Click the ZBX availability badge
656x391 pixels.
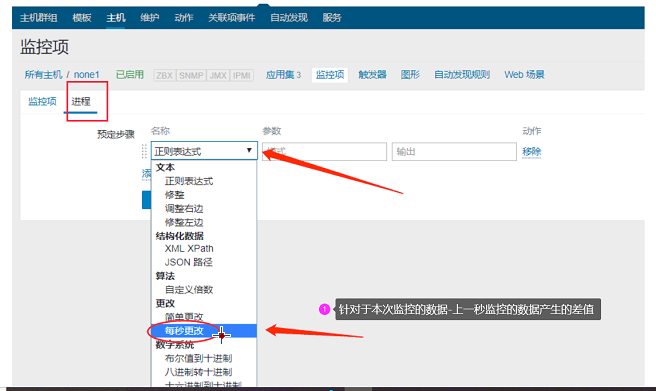click(x=164, y=75)
